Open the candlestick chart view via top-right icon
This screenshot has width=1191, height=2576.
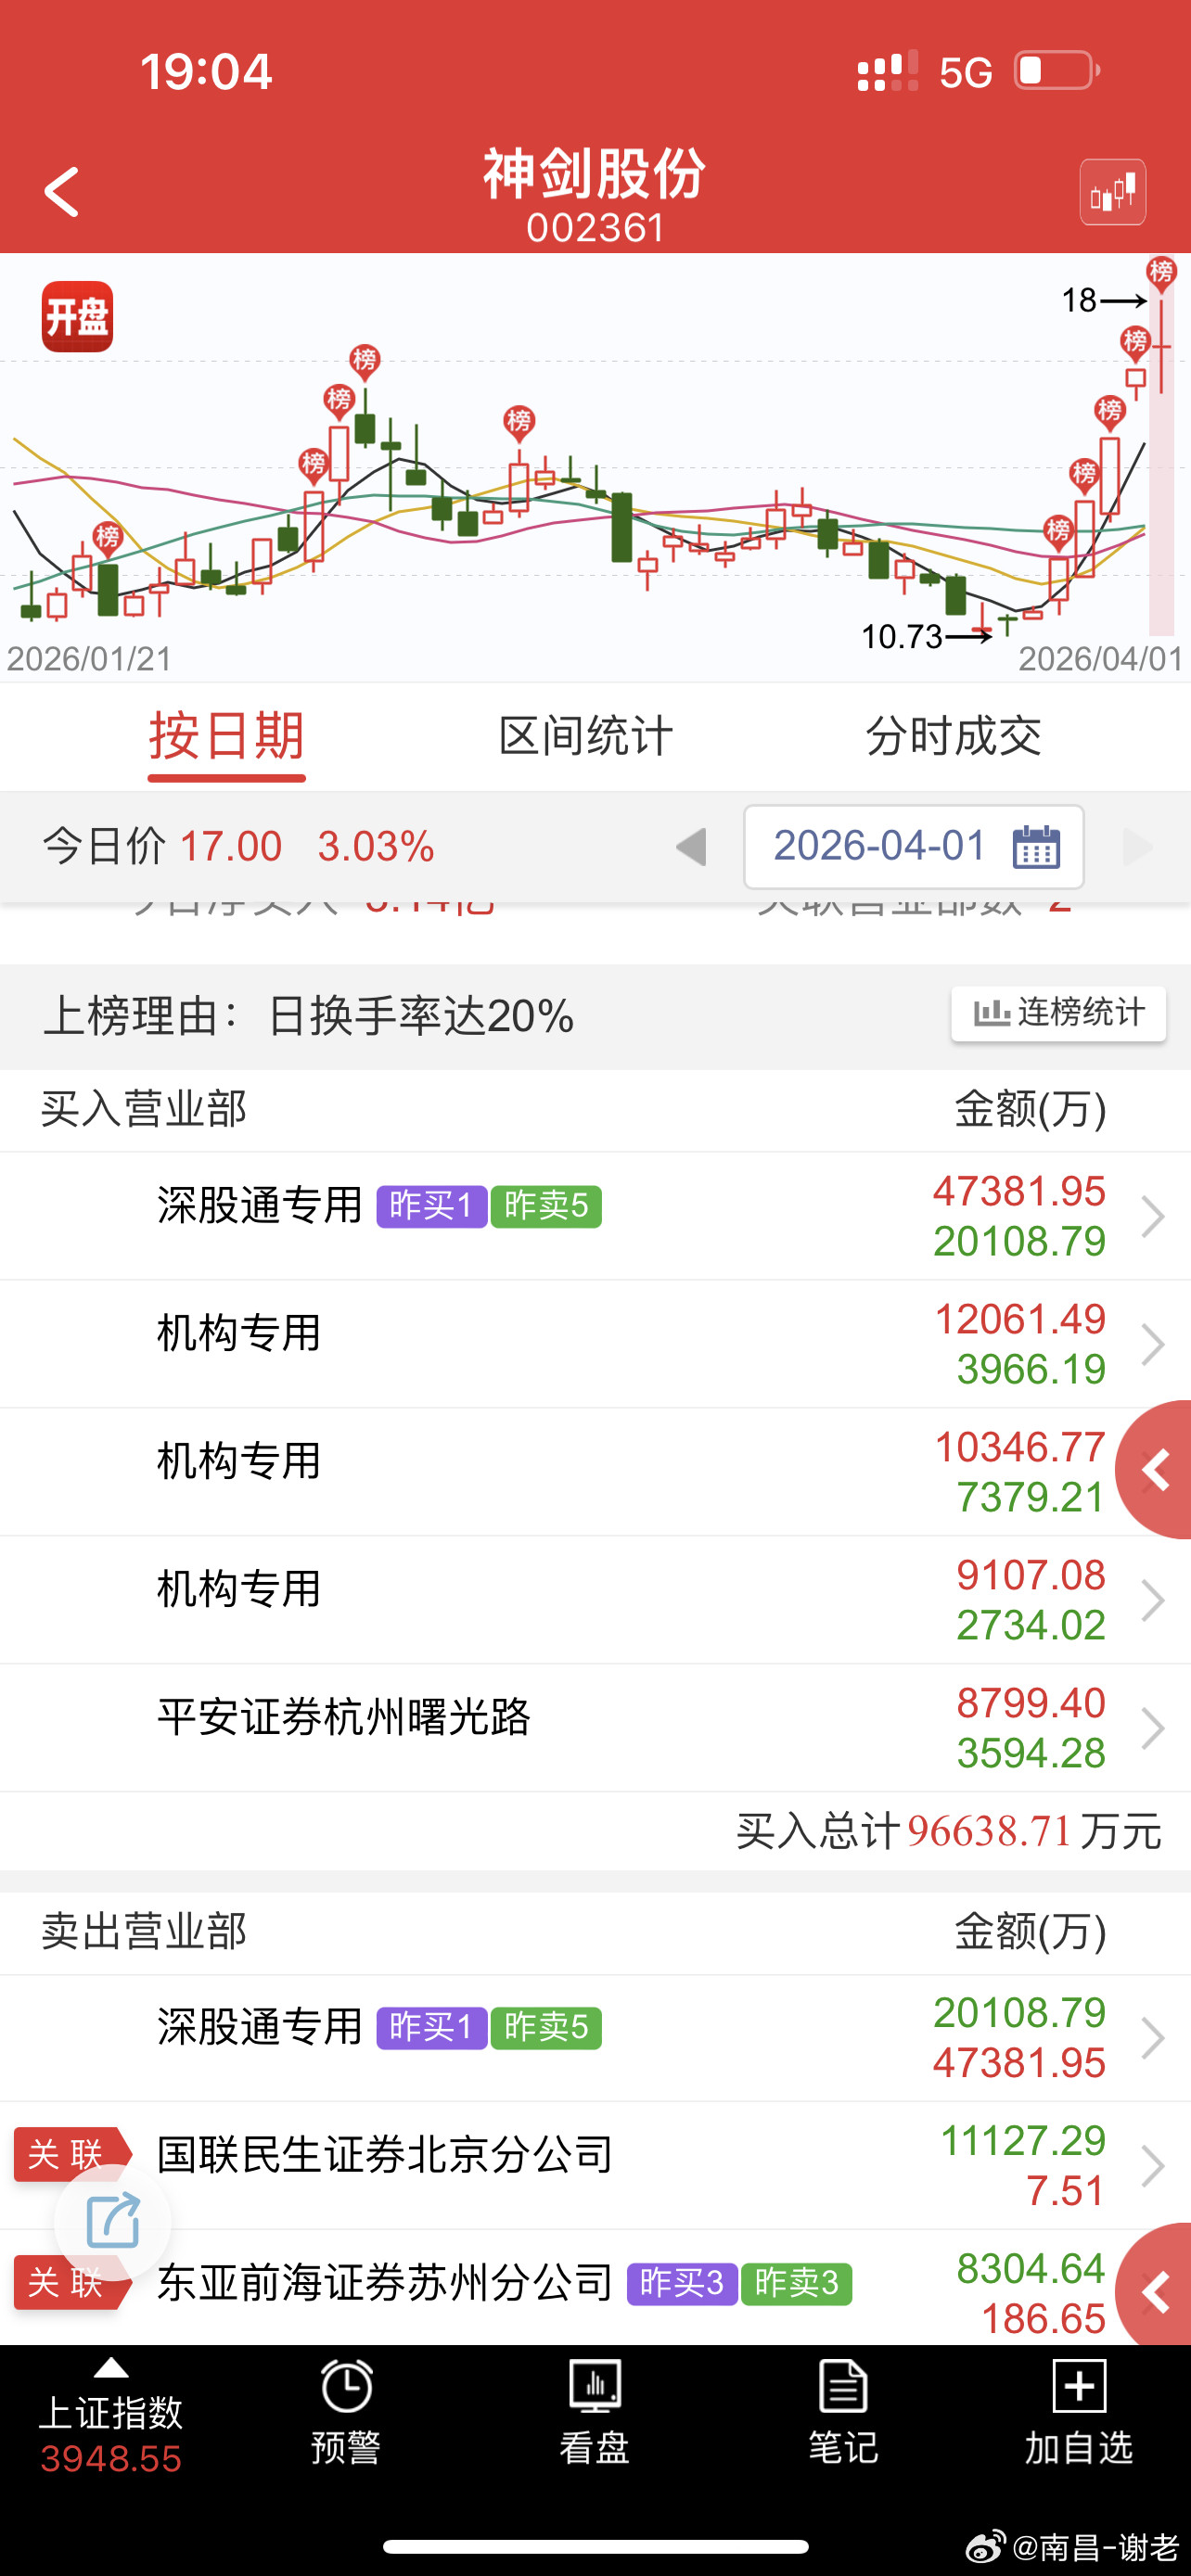click(1113, 191)
